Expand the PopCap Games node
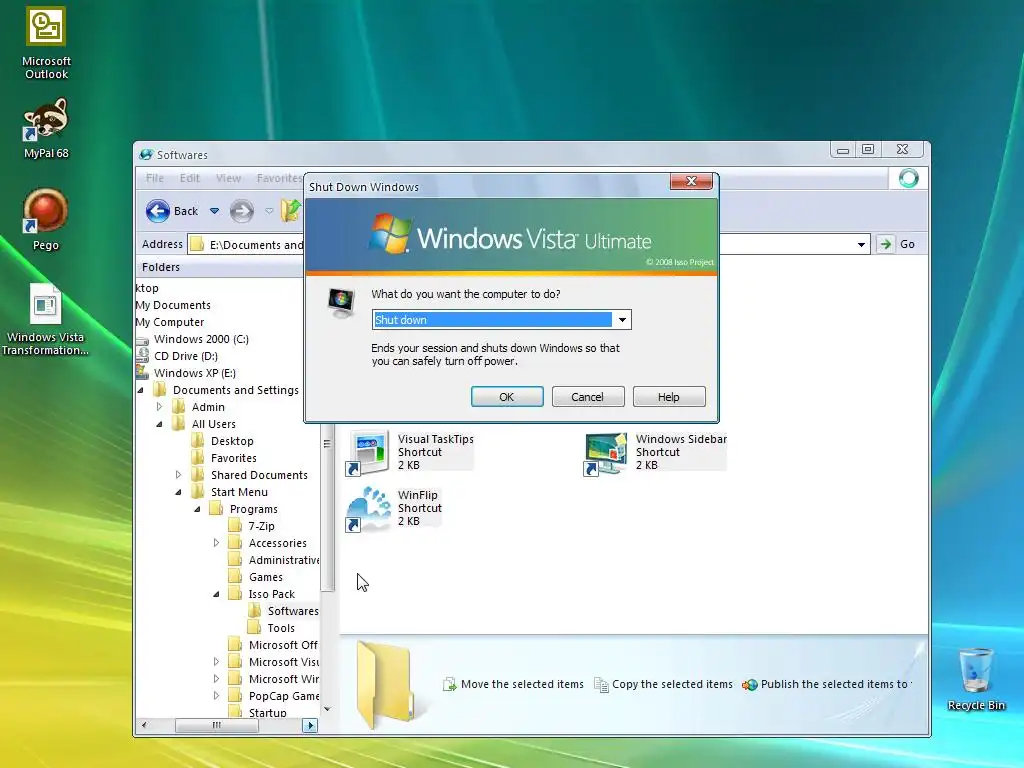This screenshot has height=768, width=1024. tap(216, 696)
